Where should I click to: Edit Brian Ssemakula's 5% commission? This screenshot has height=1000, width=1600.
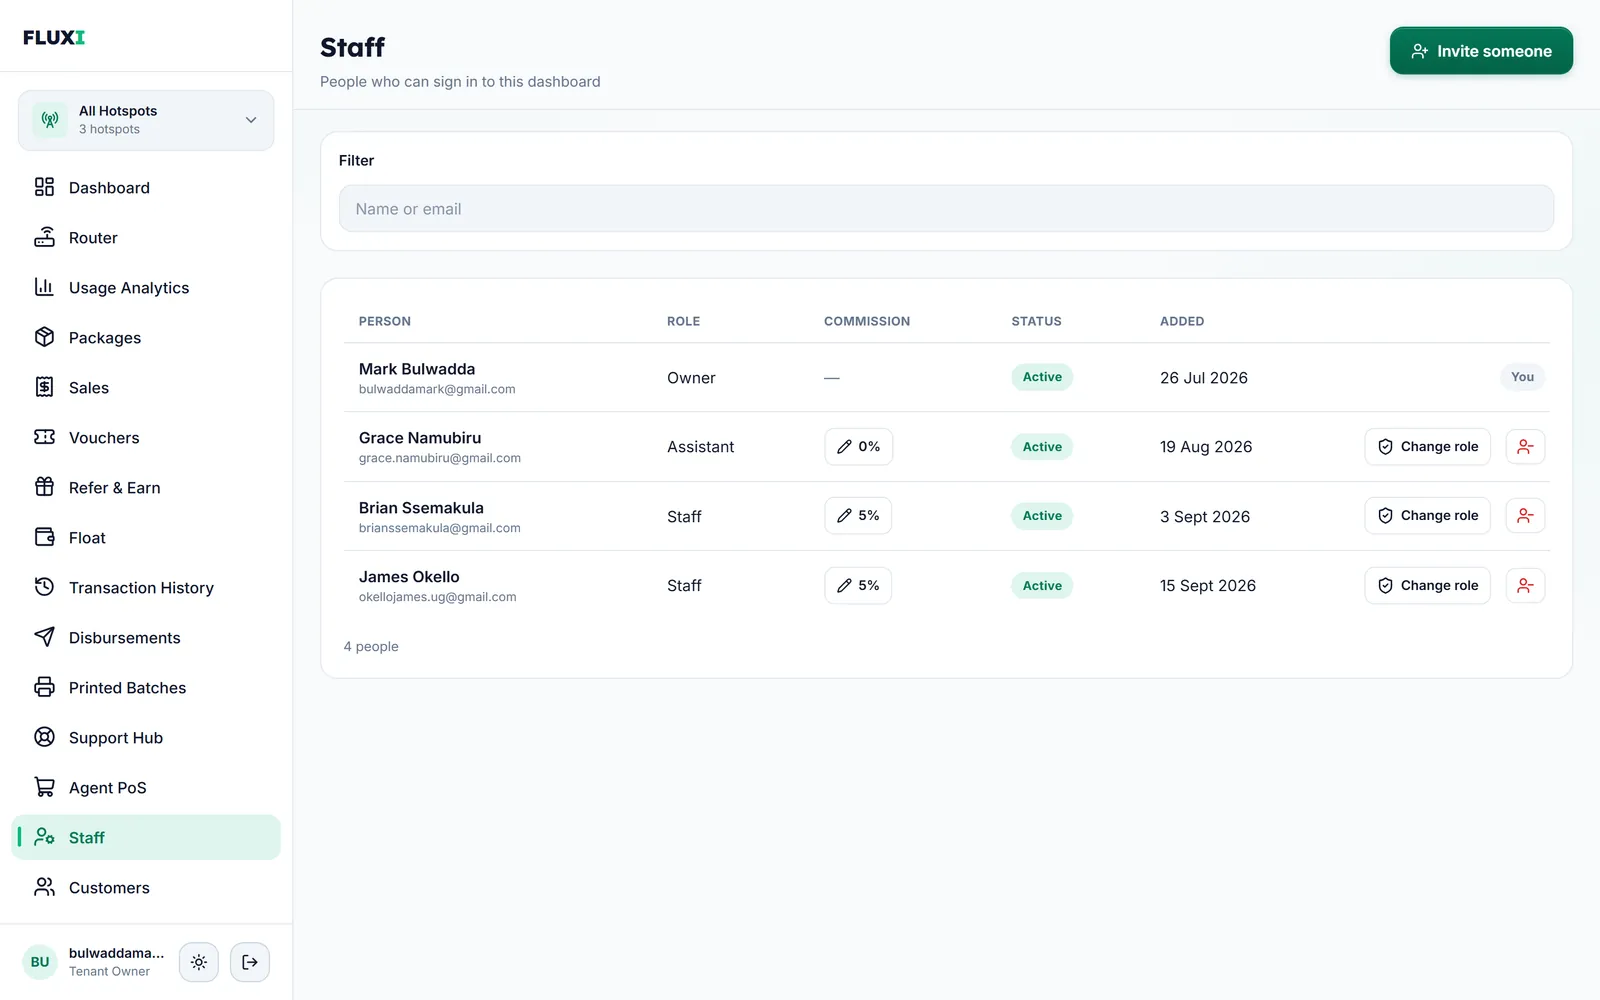coord(858,516)
